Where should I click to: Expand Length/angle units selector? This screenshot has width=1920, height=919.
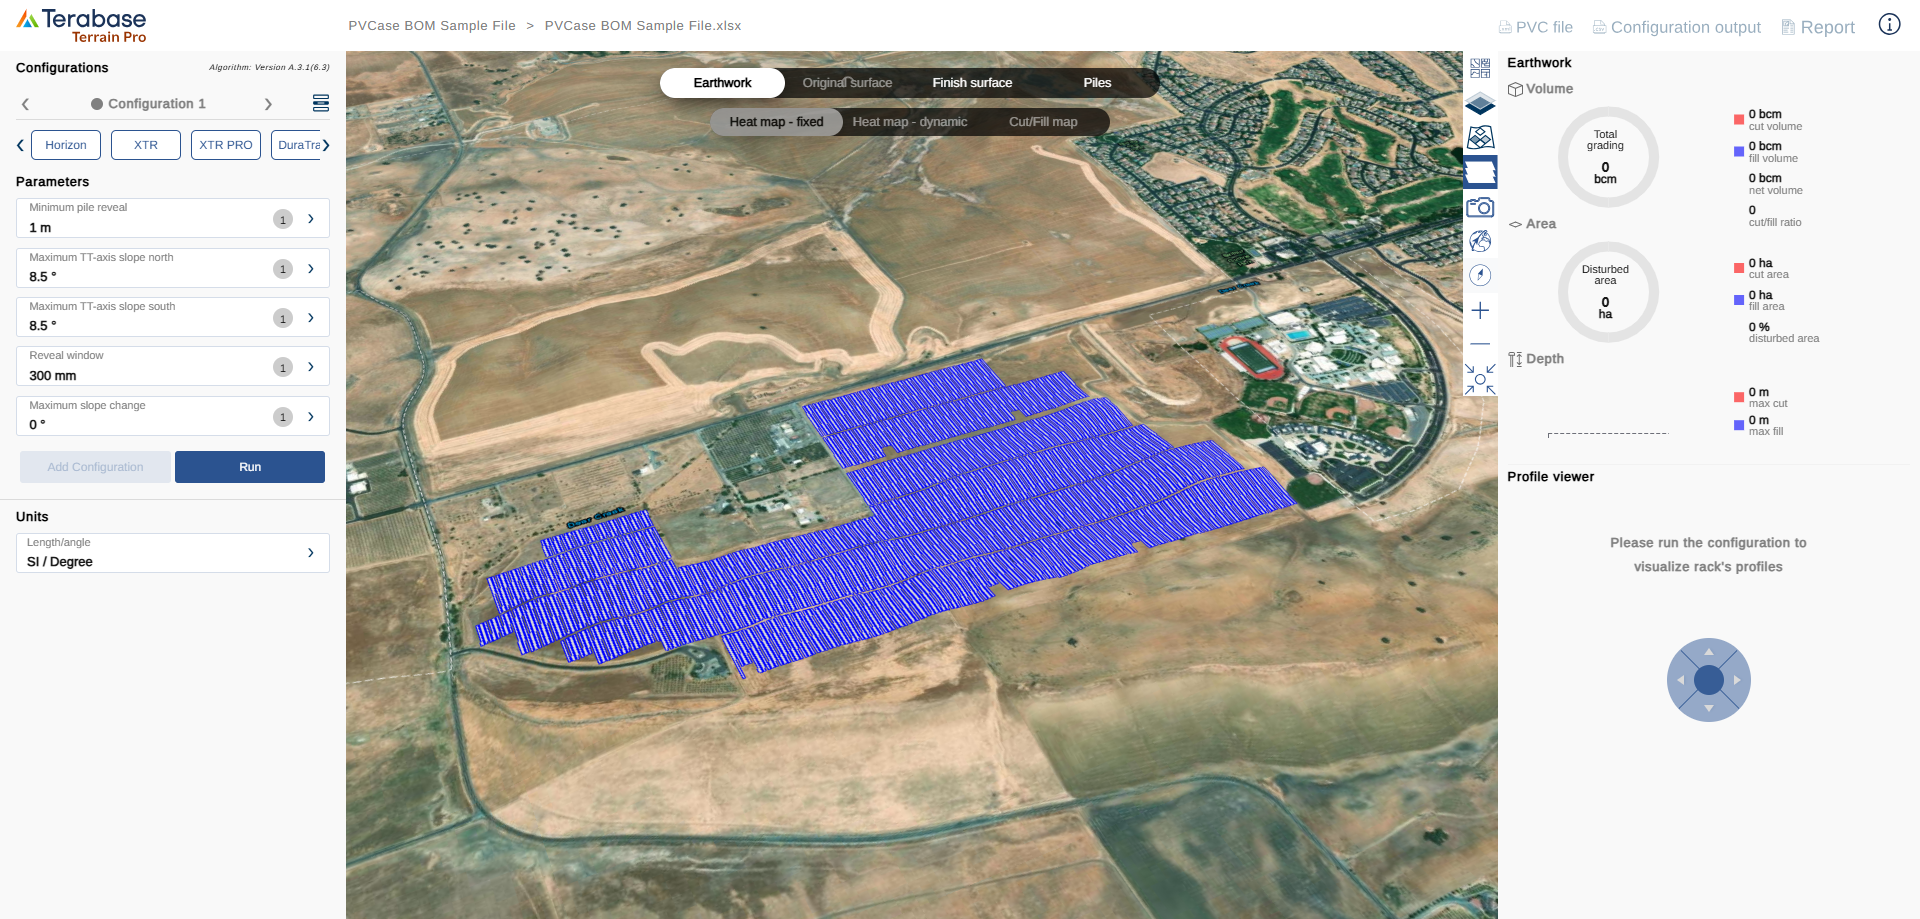pyautogui.click(x=311, y=552)
